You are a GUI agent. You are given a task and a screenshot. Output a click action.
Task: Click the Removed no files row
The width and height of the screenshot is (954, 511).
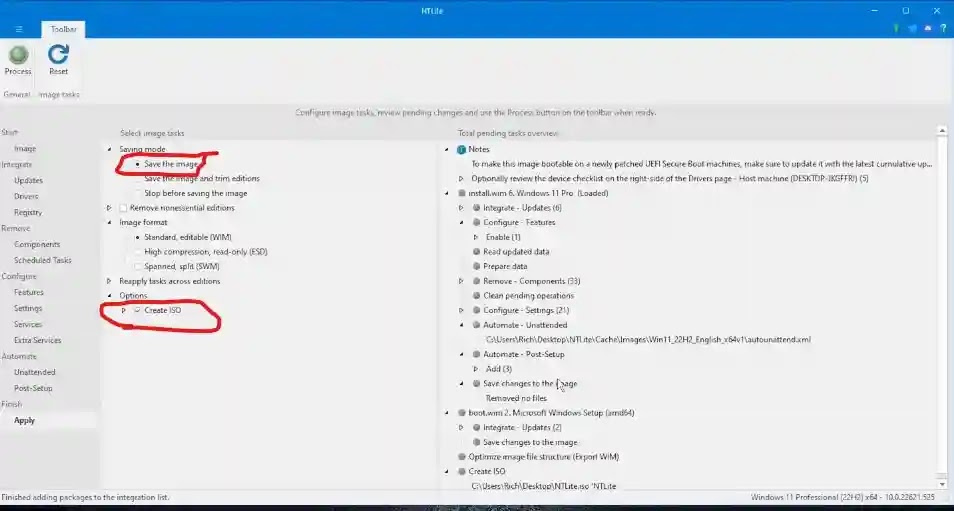point(516,398)
